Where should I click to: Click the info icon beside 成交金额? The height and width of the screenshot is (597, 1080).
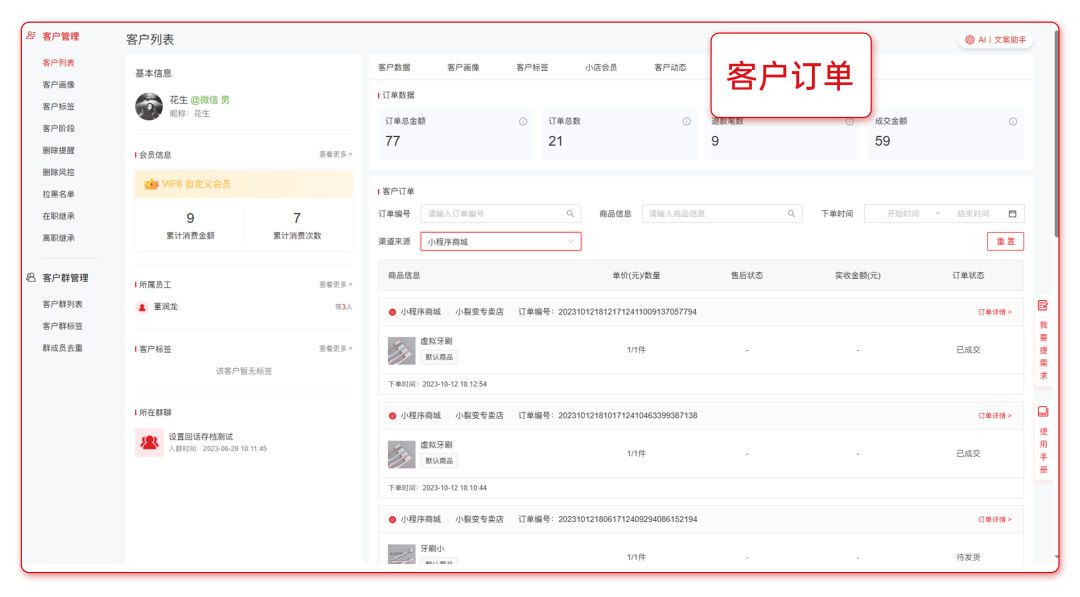click(1012, 122)
